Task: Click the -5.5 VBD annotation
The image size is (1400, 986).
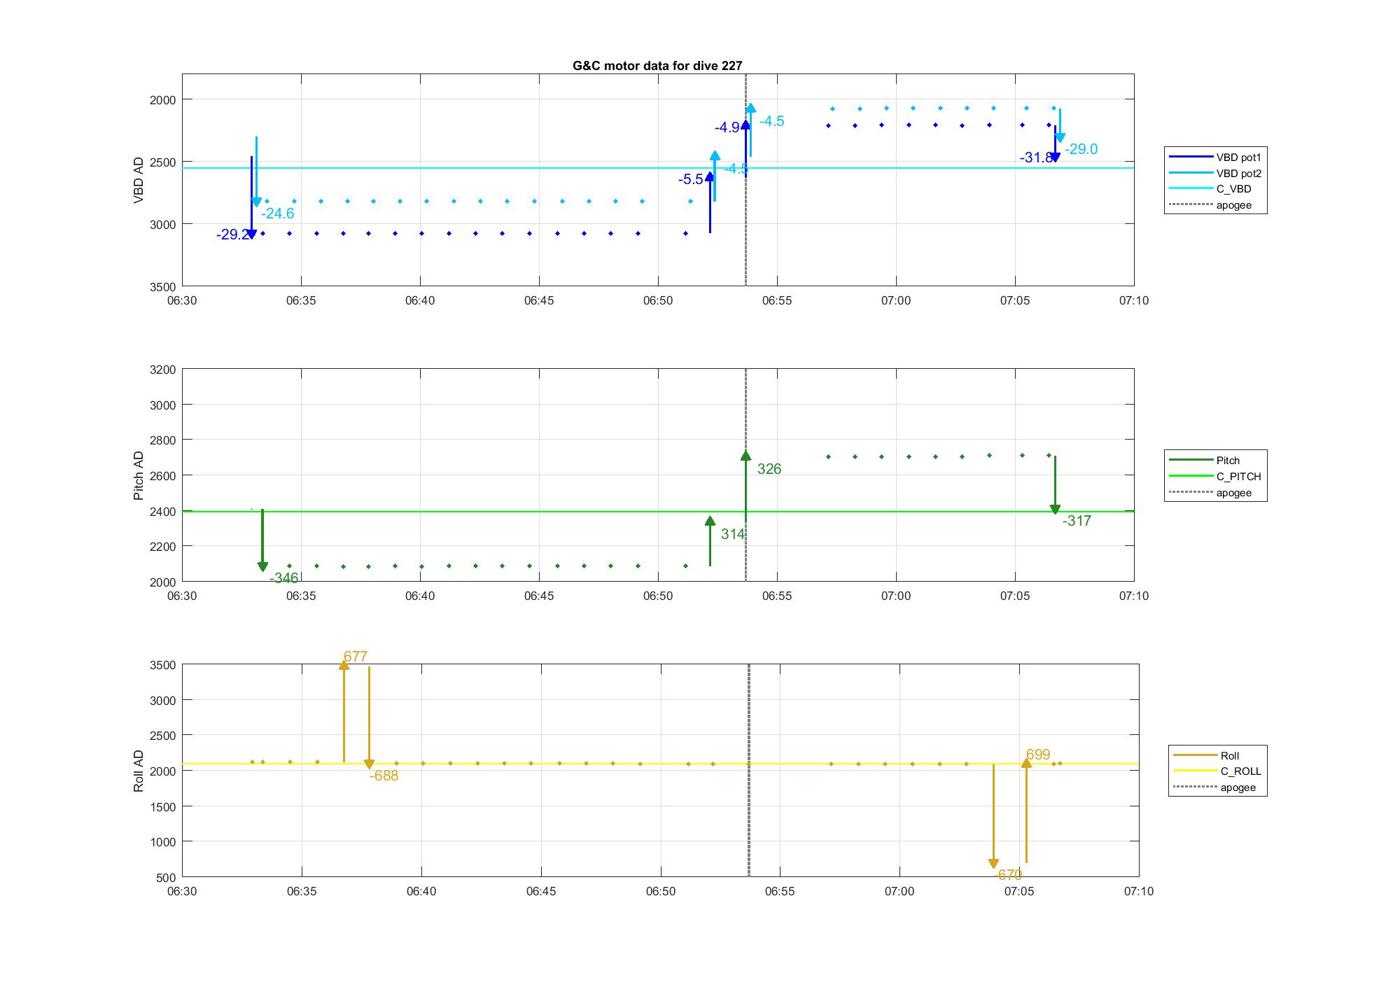Action: click(691, 179)
